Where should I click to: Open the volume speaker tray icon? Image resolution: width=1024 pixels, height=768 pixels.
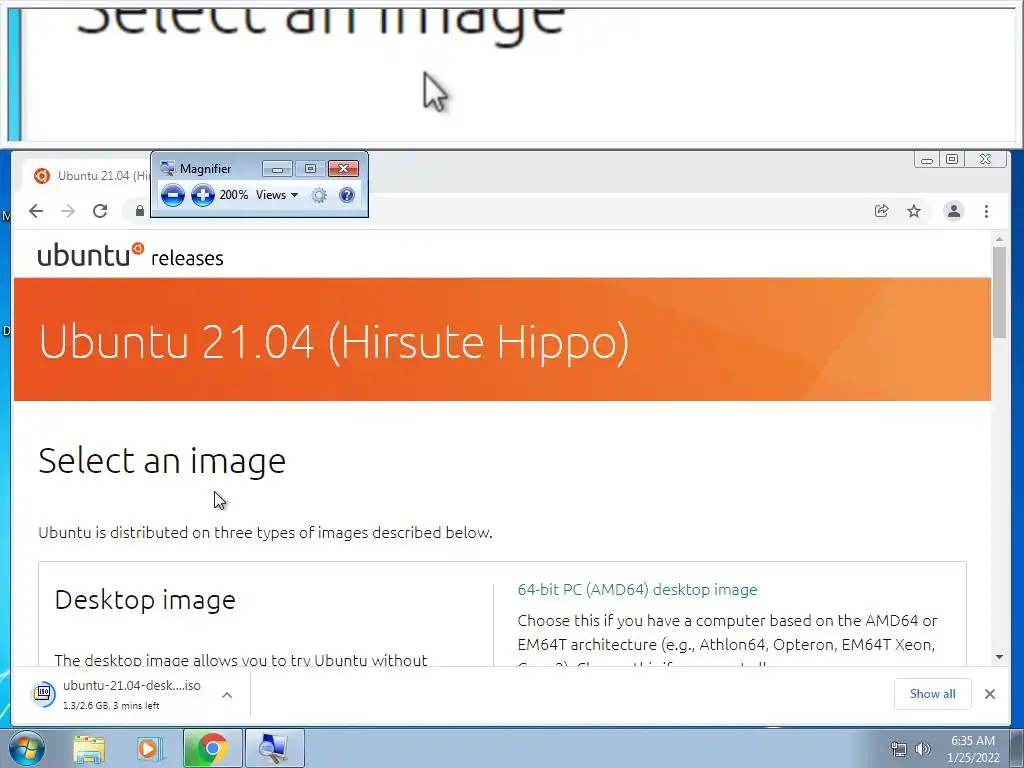pyautogui.click(x=923, y=749)
